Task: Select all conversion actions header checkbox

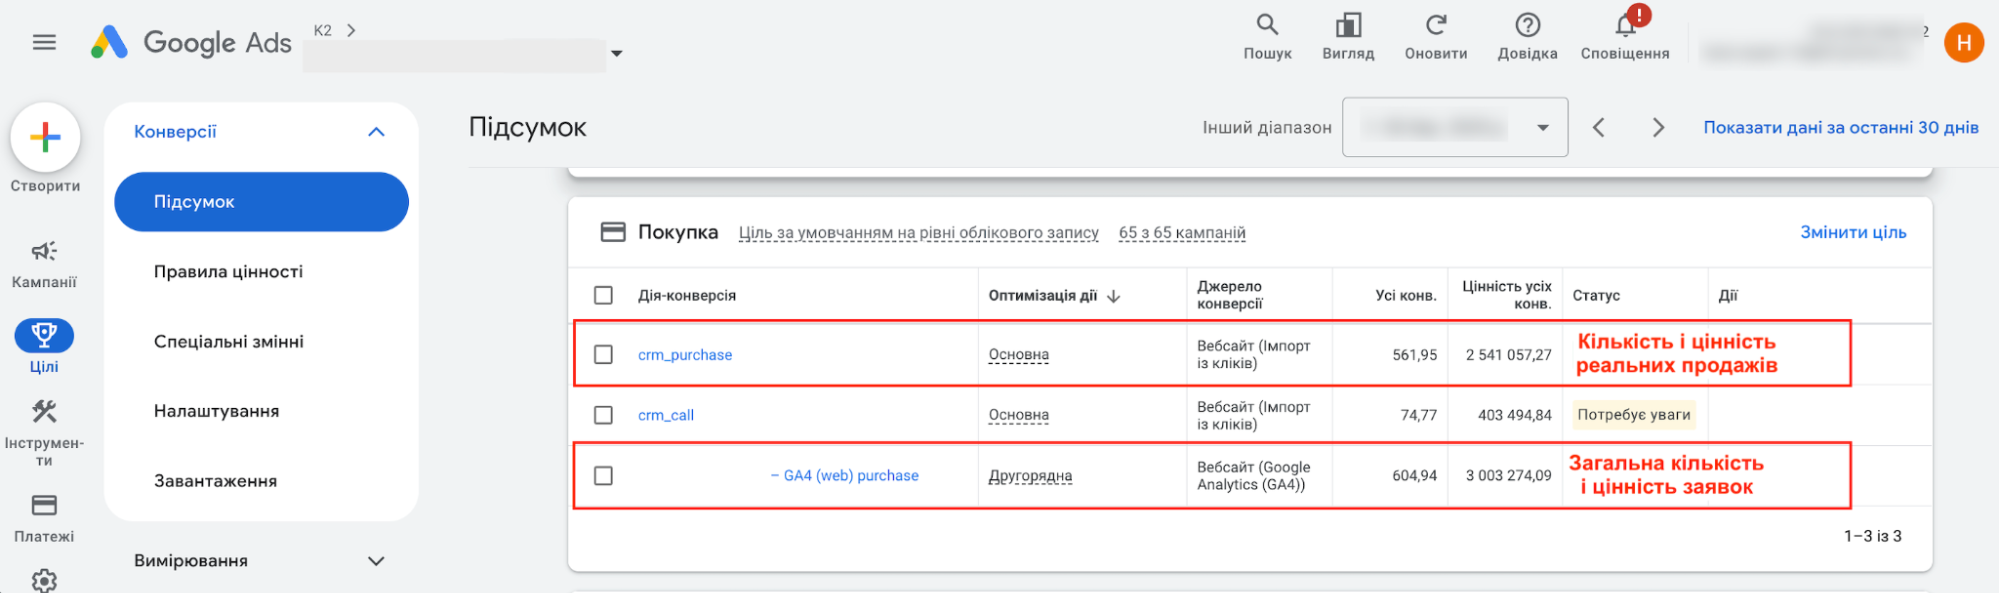Action: point(603,295)
